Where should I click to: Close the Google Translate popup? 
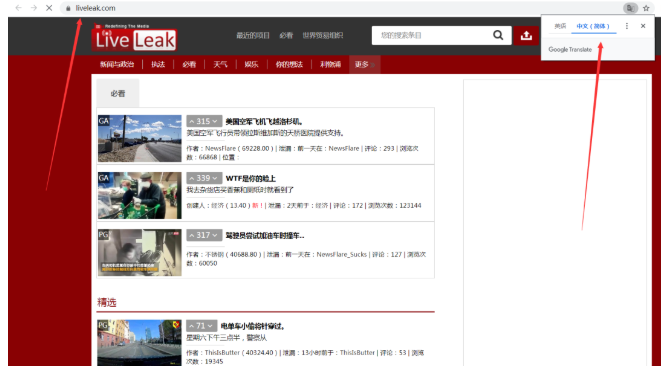(x=643, y=26)
